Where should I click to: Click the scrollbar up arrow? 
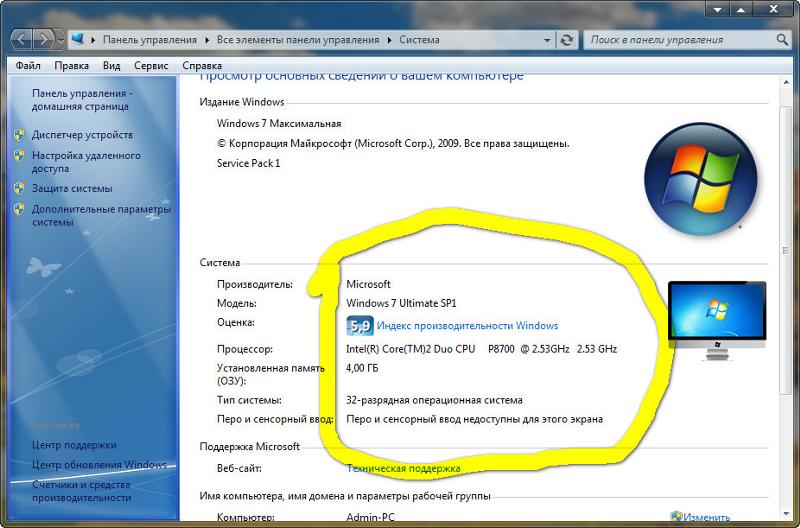786,82
